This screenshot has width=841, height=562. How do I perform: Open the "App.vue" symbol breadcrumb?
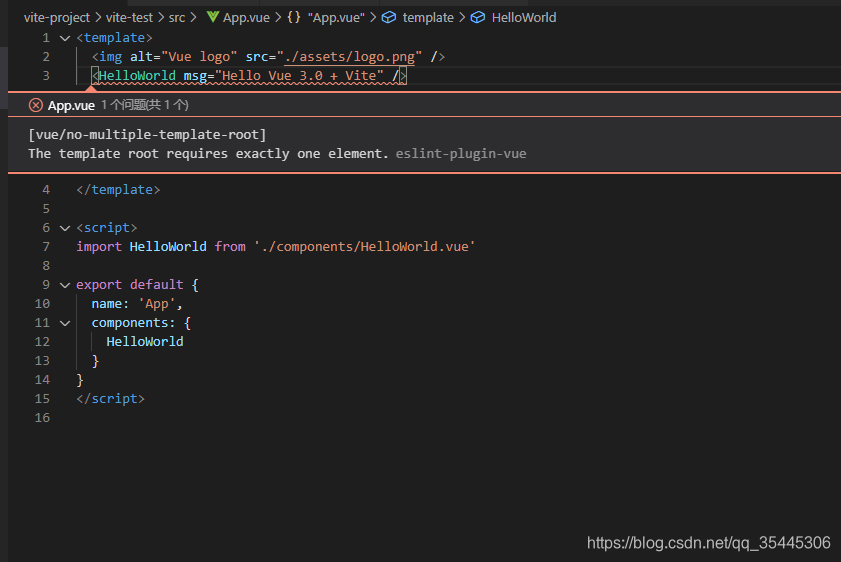336,17
